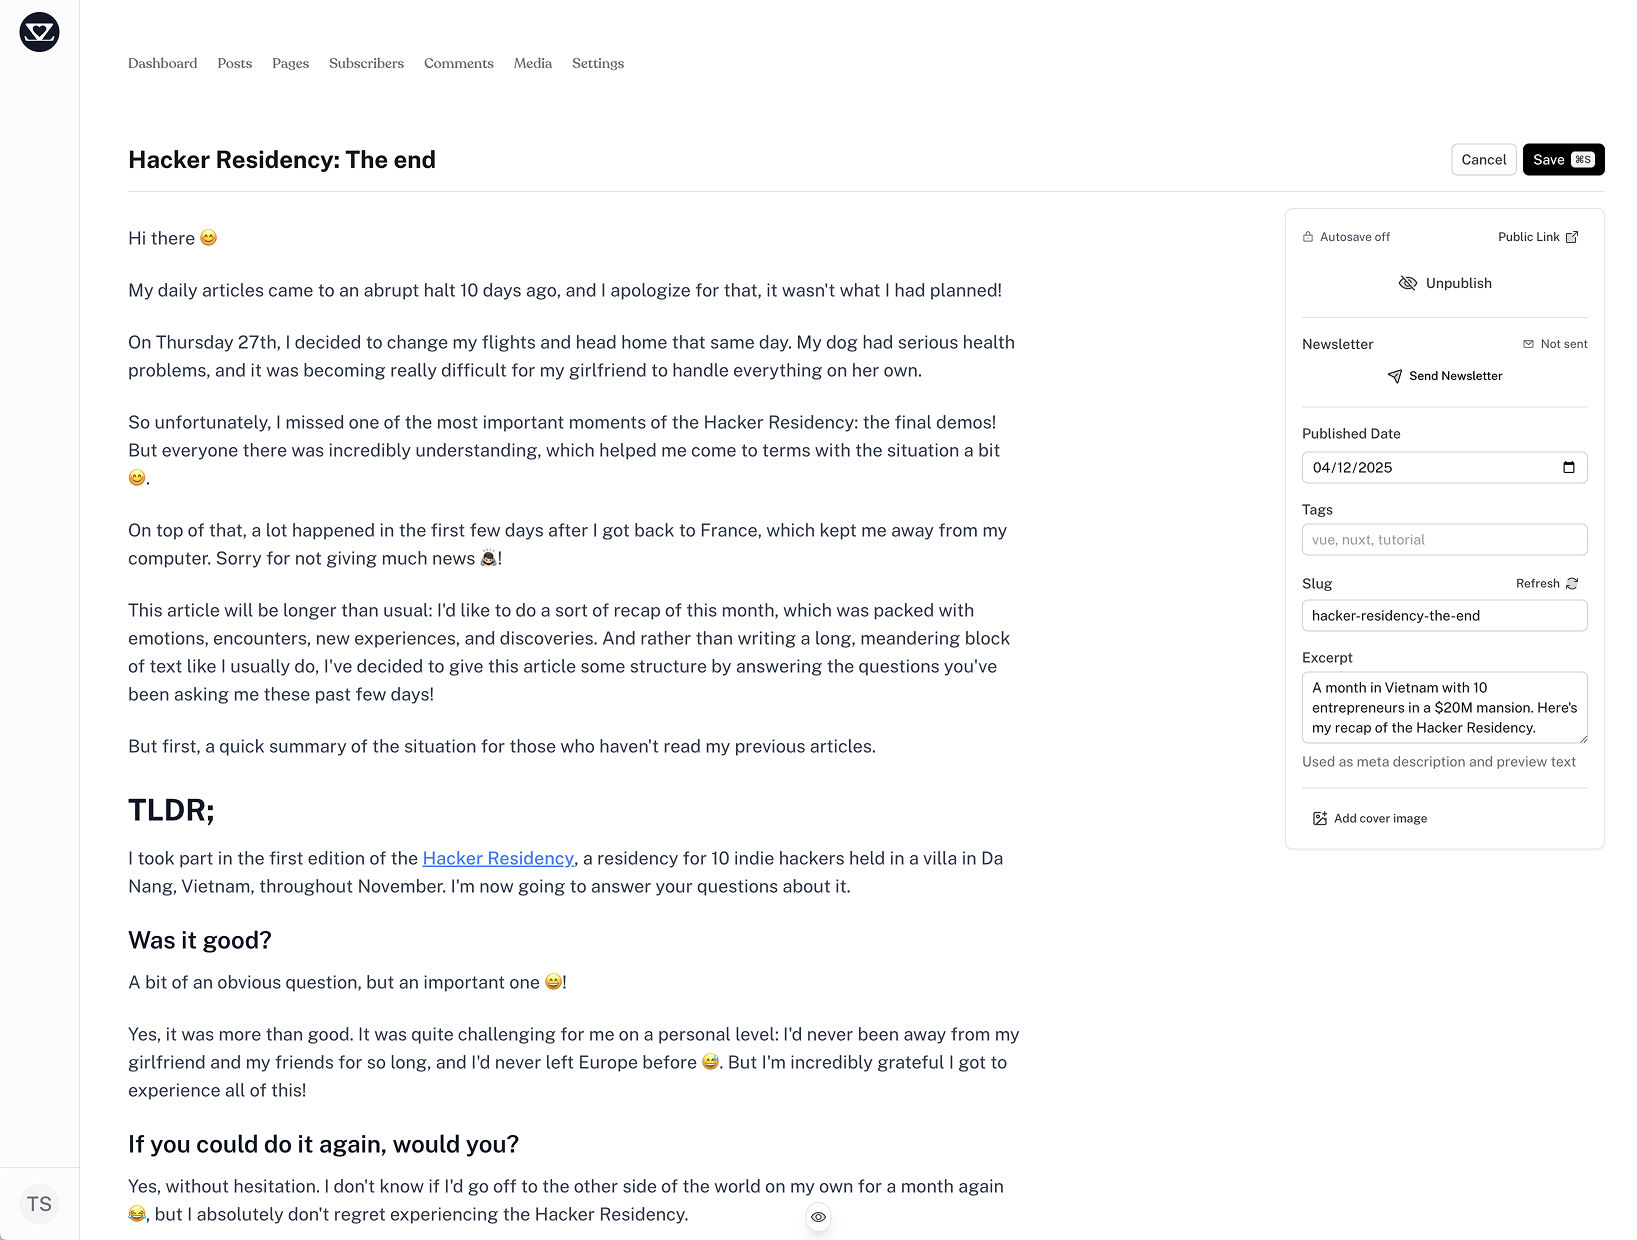1637x1240 pixels.
Task: Open the Published Date calendar picker
Action: (1570, 467)
